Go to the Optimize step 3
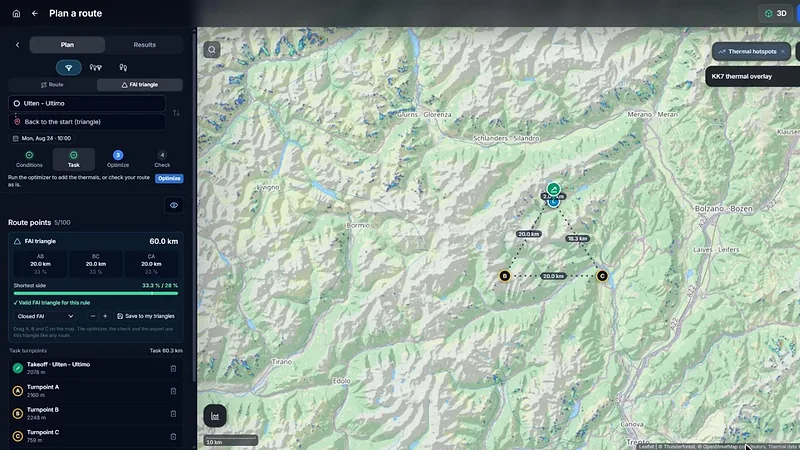The image size is (800, 450). point(118,159)
